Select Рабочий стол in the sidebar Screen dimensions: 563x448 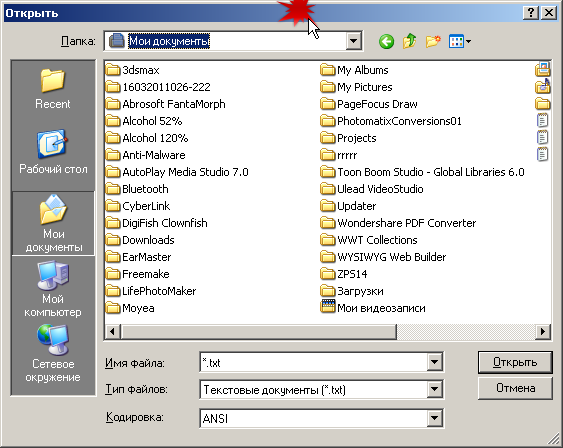click(x=53, y=152)
